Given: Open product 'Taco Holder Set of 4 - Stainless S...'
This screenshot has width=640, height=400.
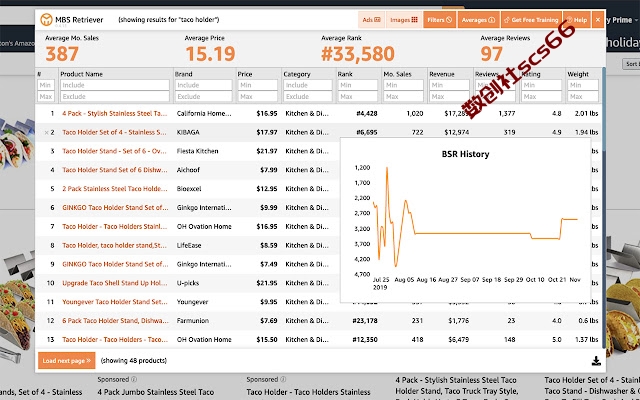Looking at the screenshot, I should pos(114,132).
